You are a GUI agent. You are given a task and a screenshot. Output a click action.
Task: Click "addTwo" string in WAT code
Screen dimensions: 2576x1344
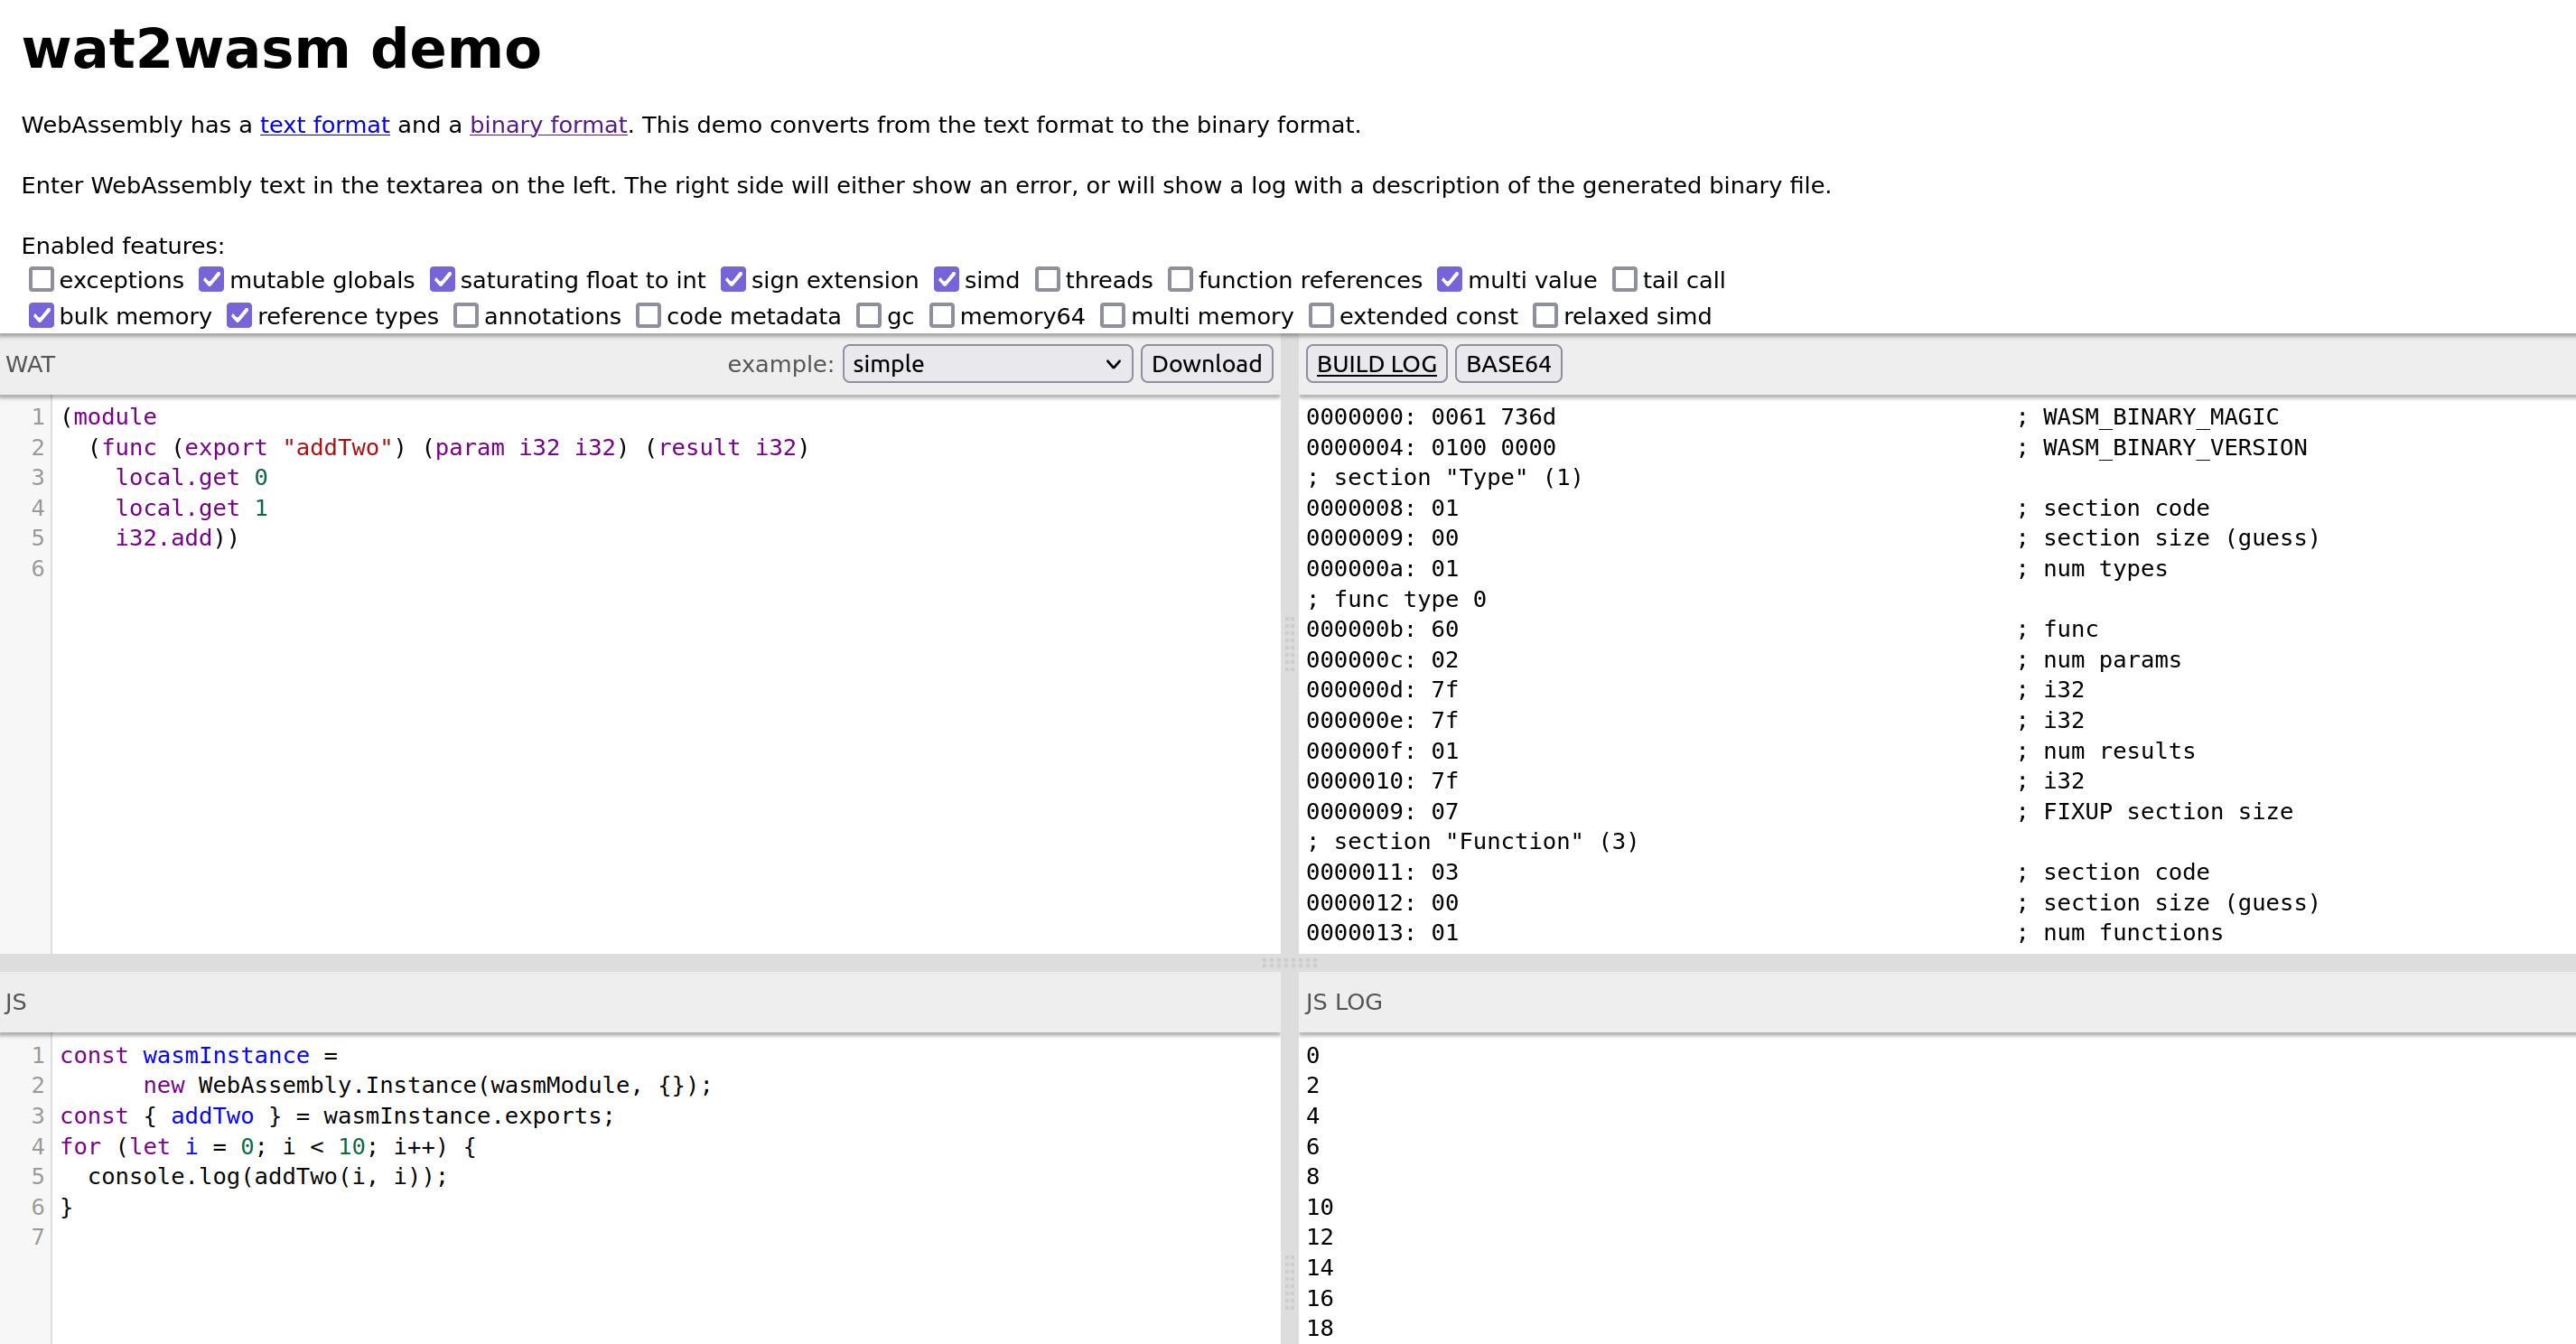[337, 447]
